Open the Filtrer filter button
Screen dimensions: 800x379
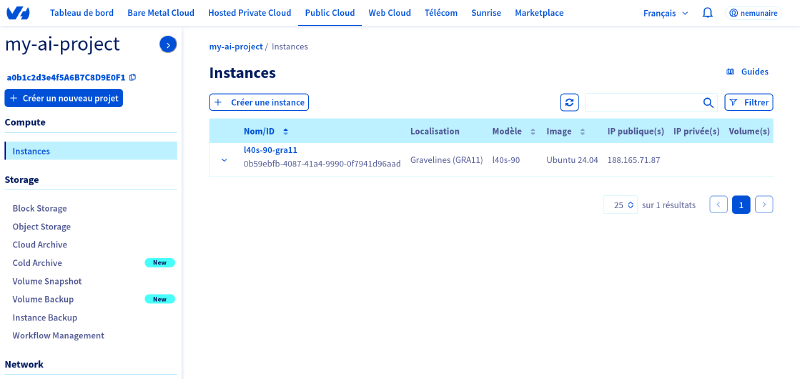[x=749, y=103]
